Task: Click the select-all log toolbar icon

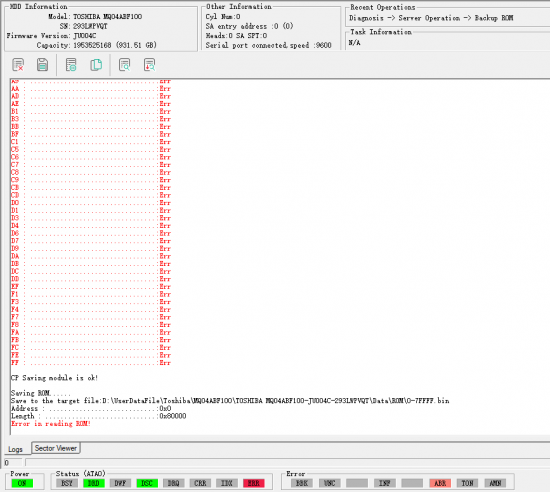Action: click(x=71, y=65)
